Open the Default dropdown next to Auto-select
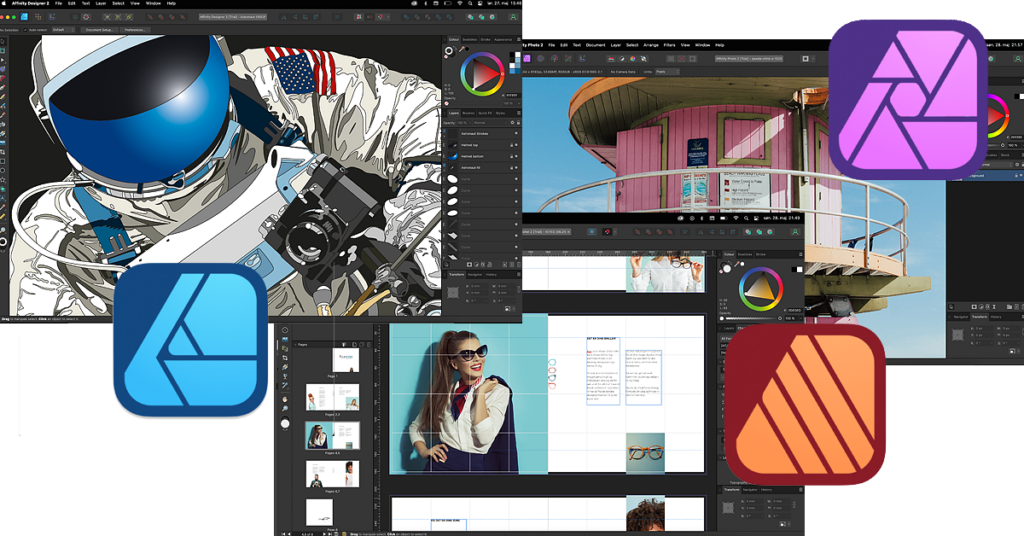 pyautogui.click(x=63, y=30)
